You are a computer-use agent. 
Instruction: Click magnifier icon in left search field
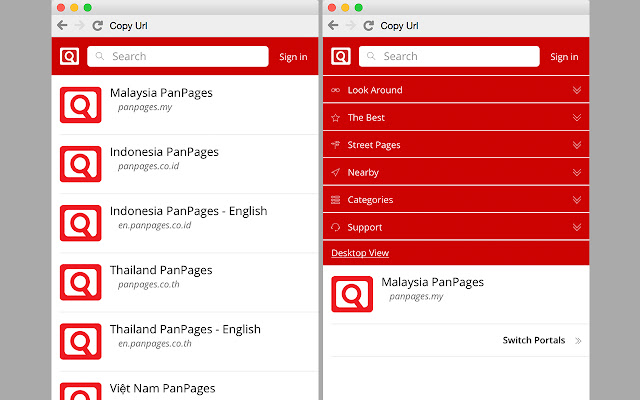[x=100, y=56]
